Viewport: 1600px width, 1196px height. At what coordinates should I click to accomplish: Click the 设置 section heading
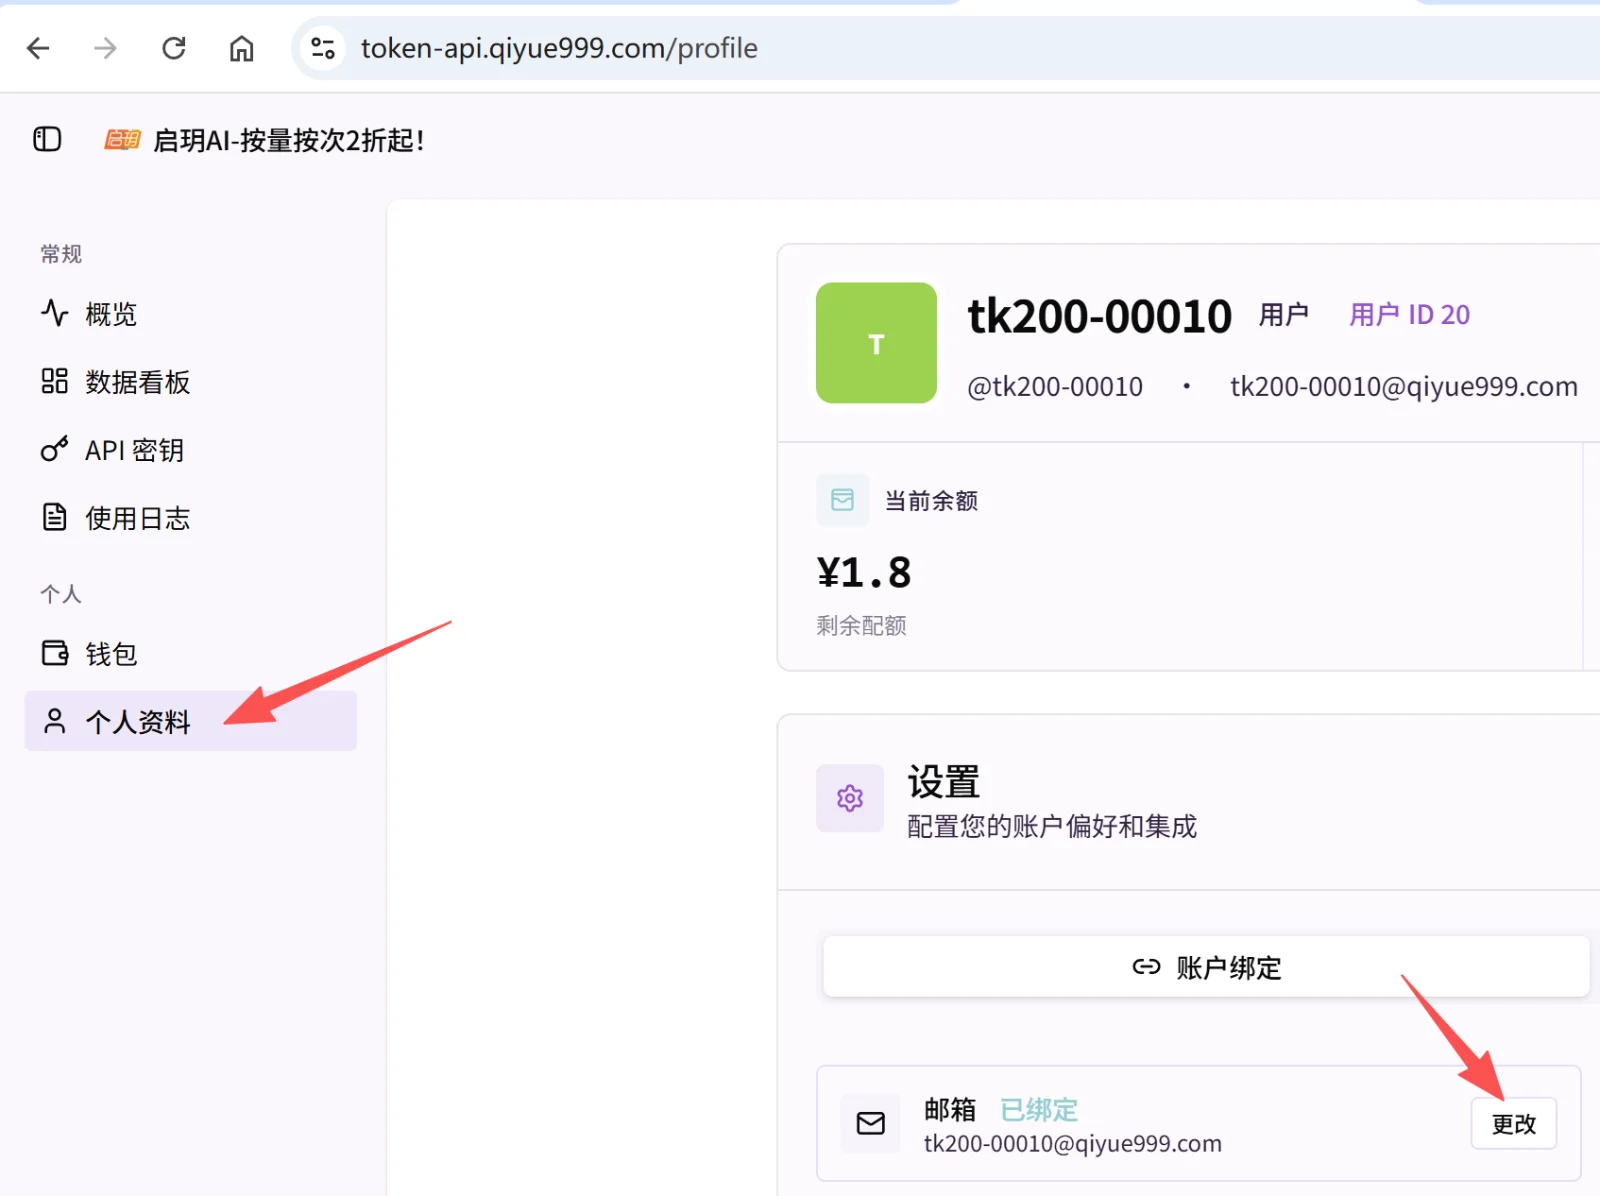pos(943,782)
